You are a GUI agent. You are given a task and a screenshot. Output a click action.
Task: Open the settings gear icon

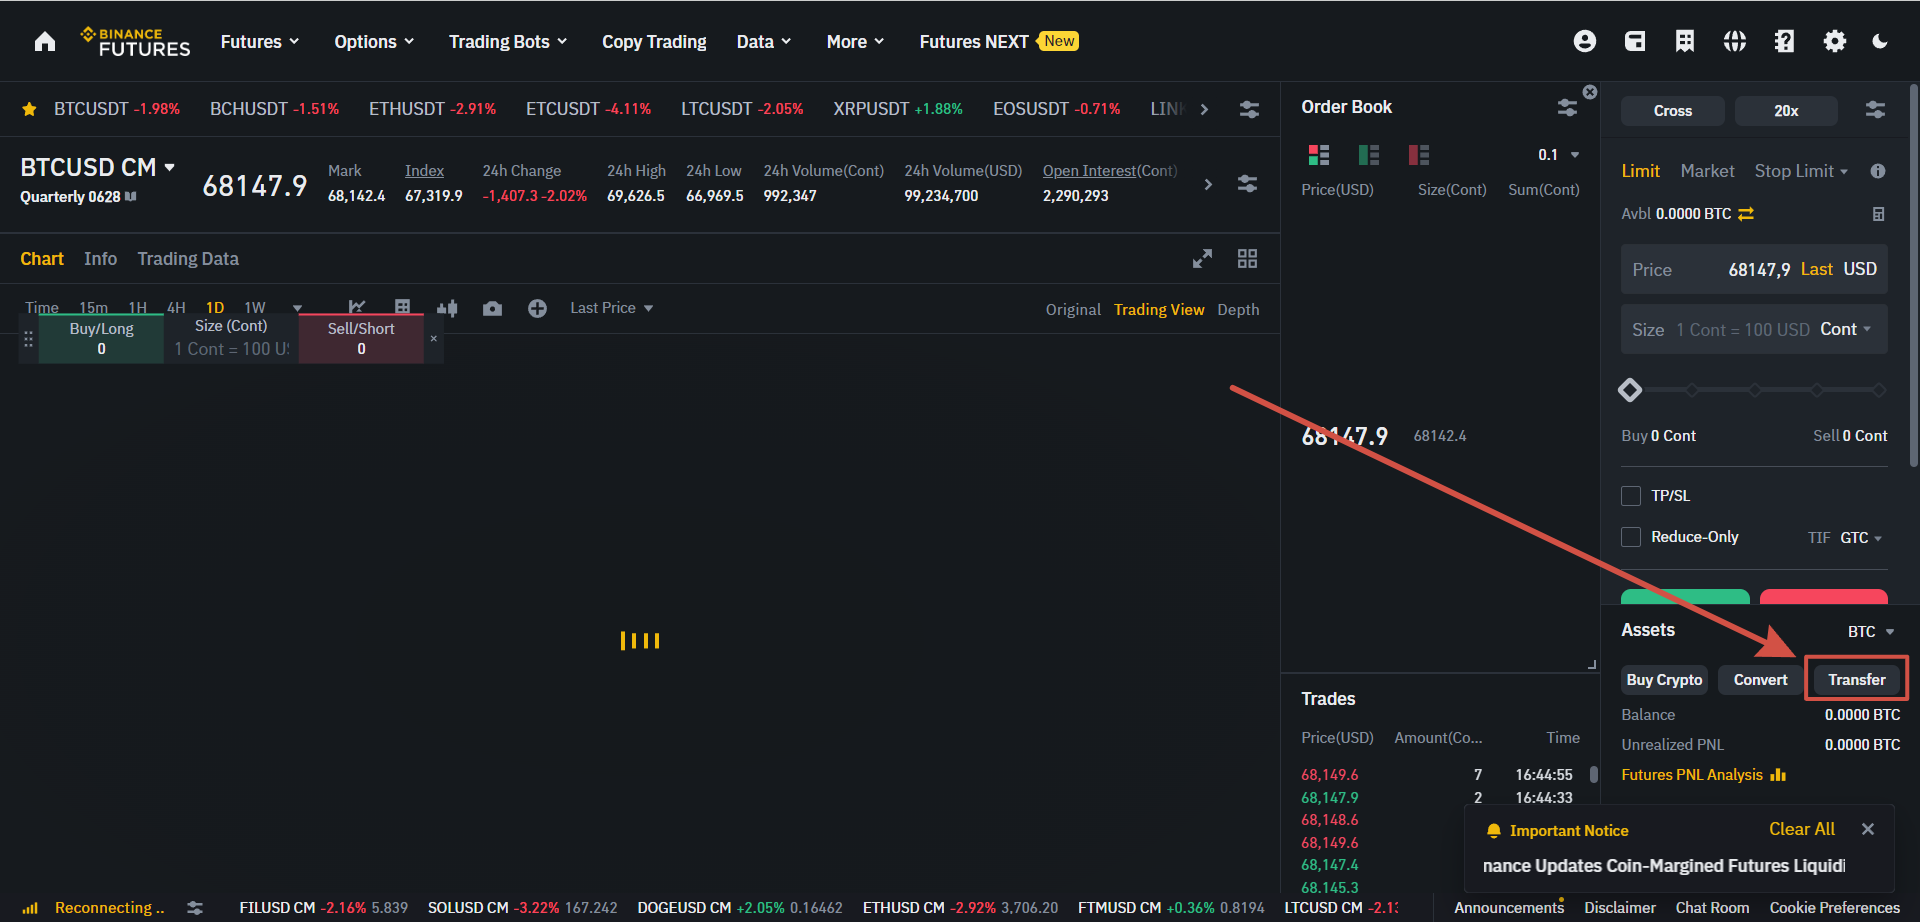pyautogui.click(x=1835, y=41)
